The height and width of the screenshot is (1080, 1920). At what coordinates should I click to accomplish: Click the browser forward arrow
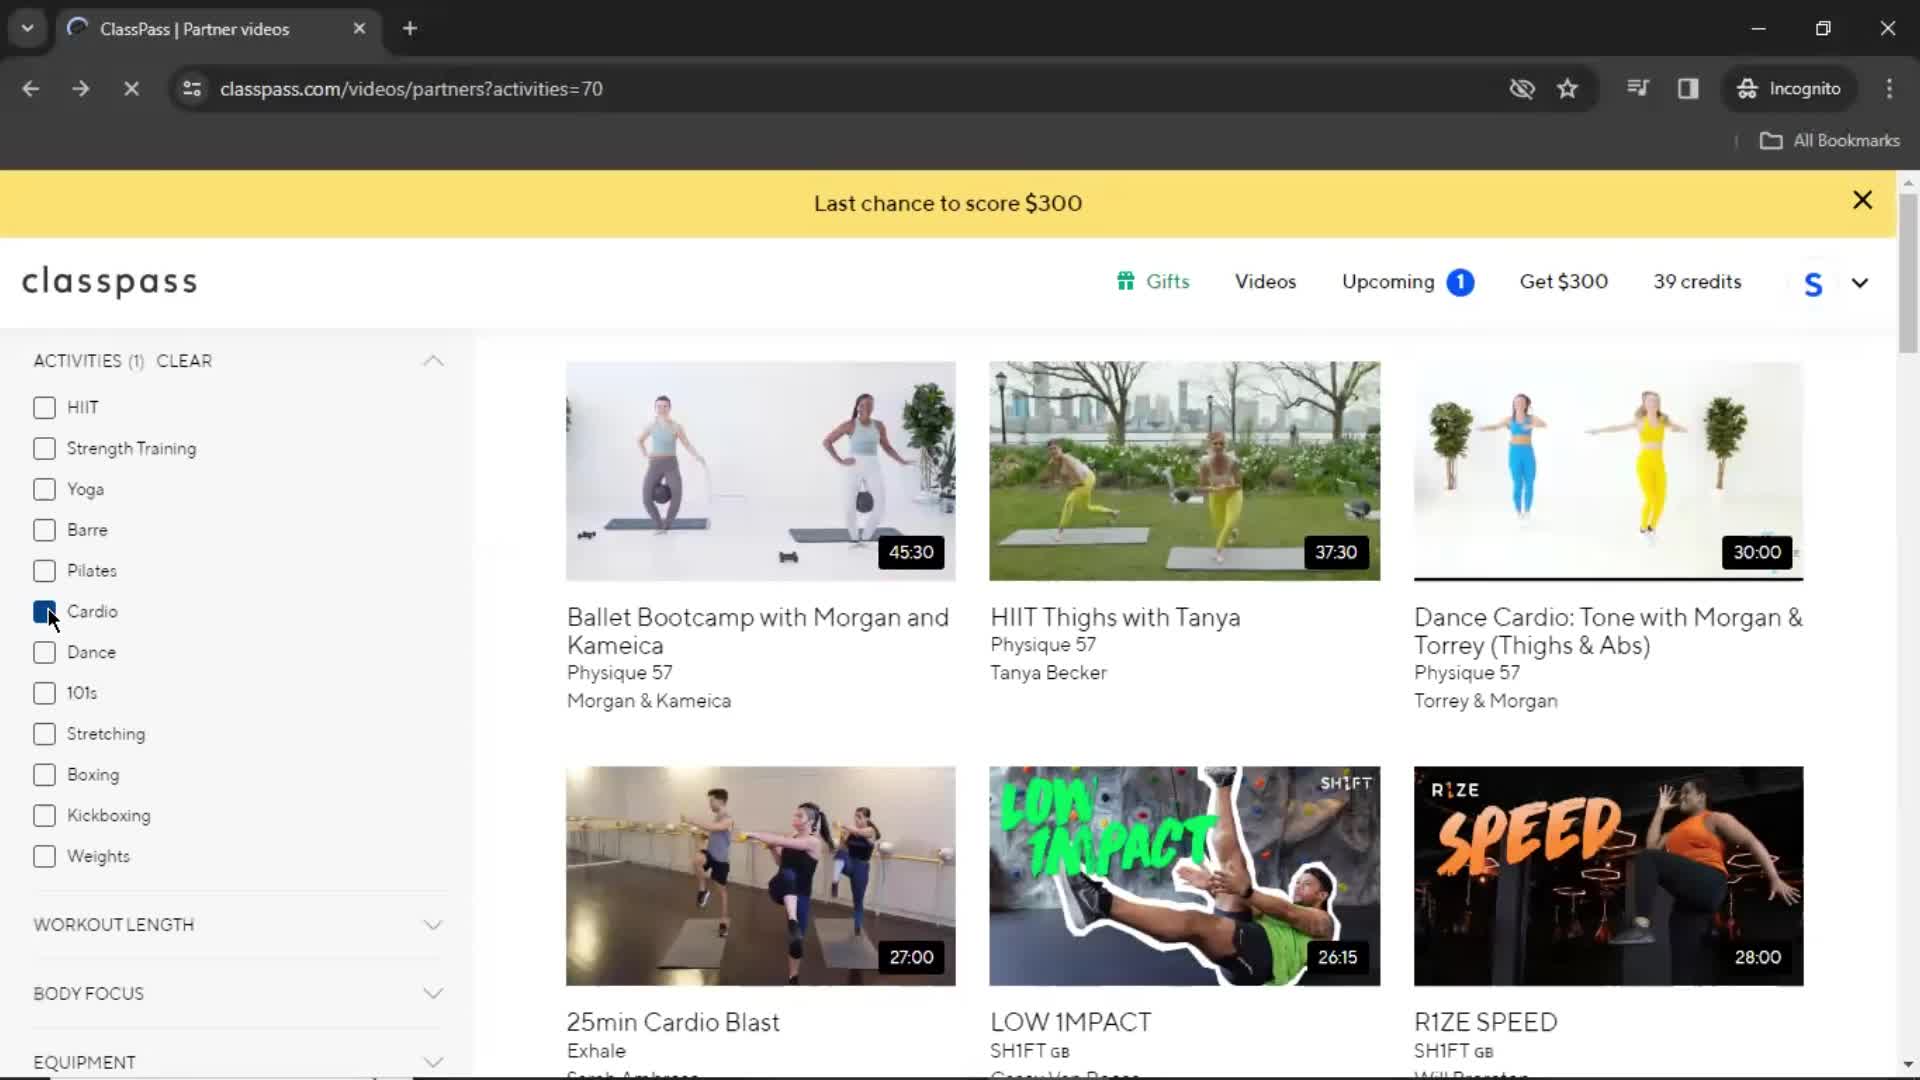tap(81, 89)
